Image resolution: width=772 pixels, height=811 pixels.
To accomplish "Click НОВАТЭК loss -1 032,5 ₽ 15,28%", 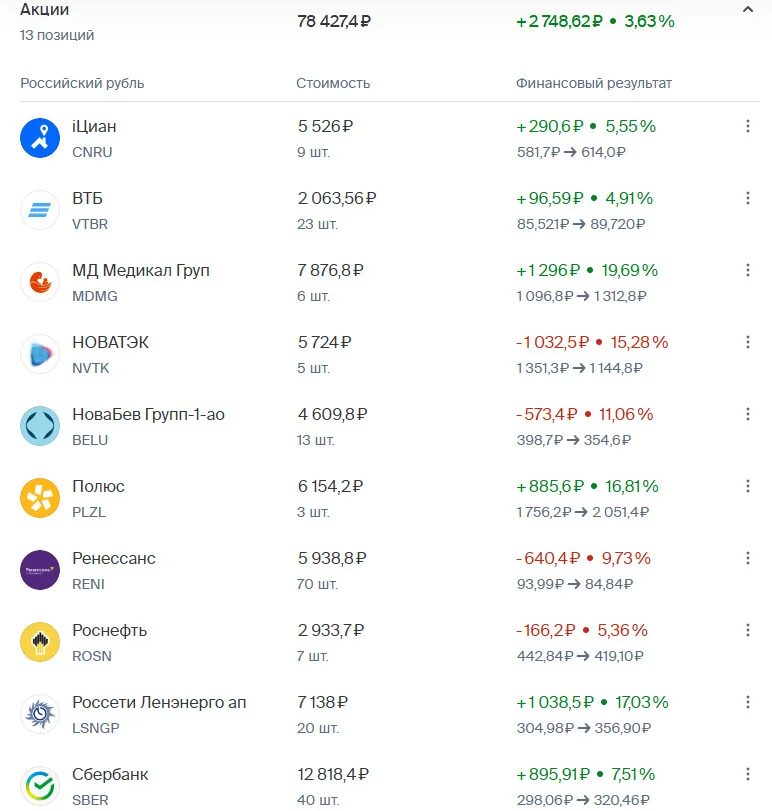I will 592,342.
